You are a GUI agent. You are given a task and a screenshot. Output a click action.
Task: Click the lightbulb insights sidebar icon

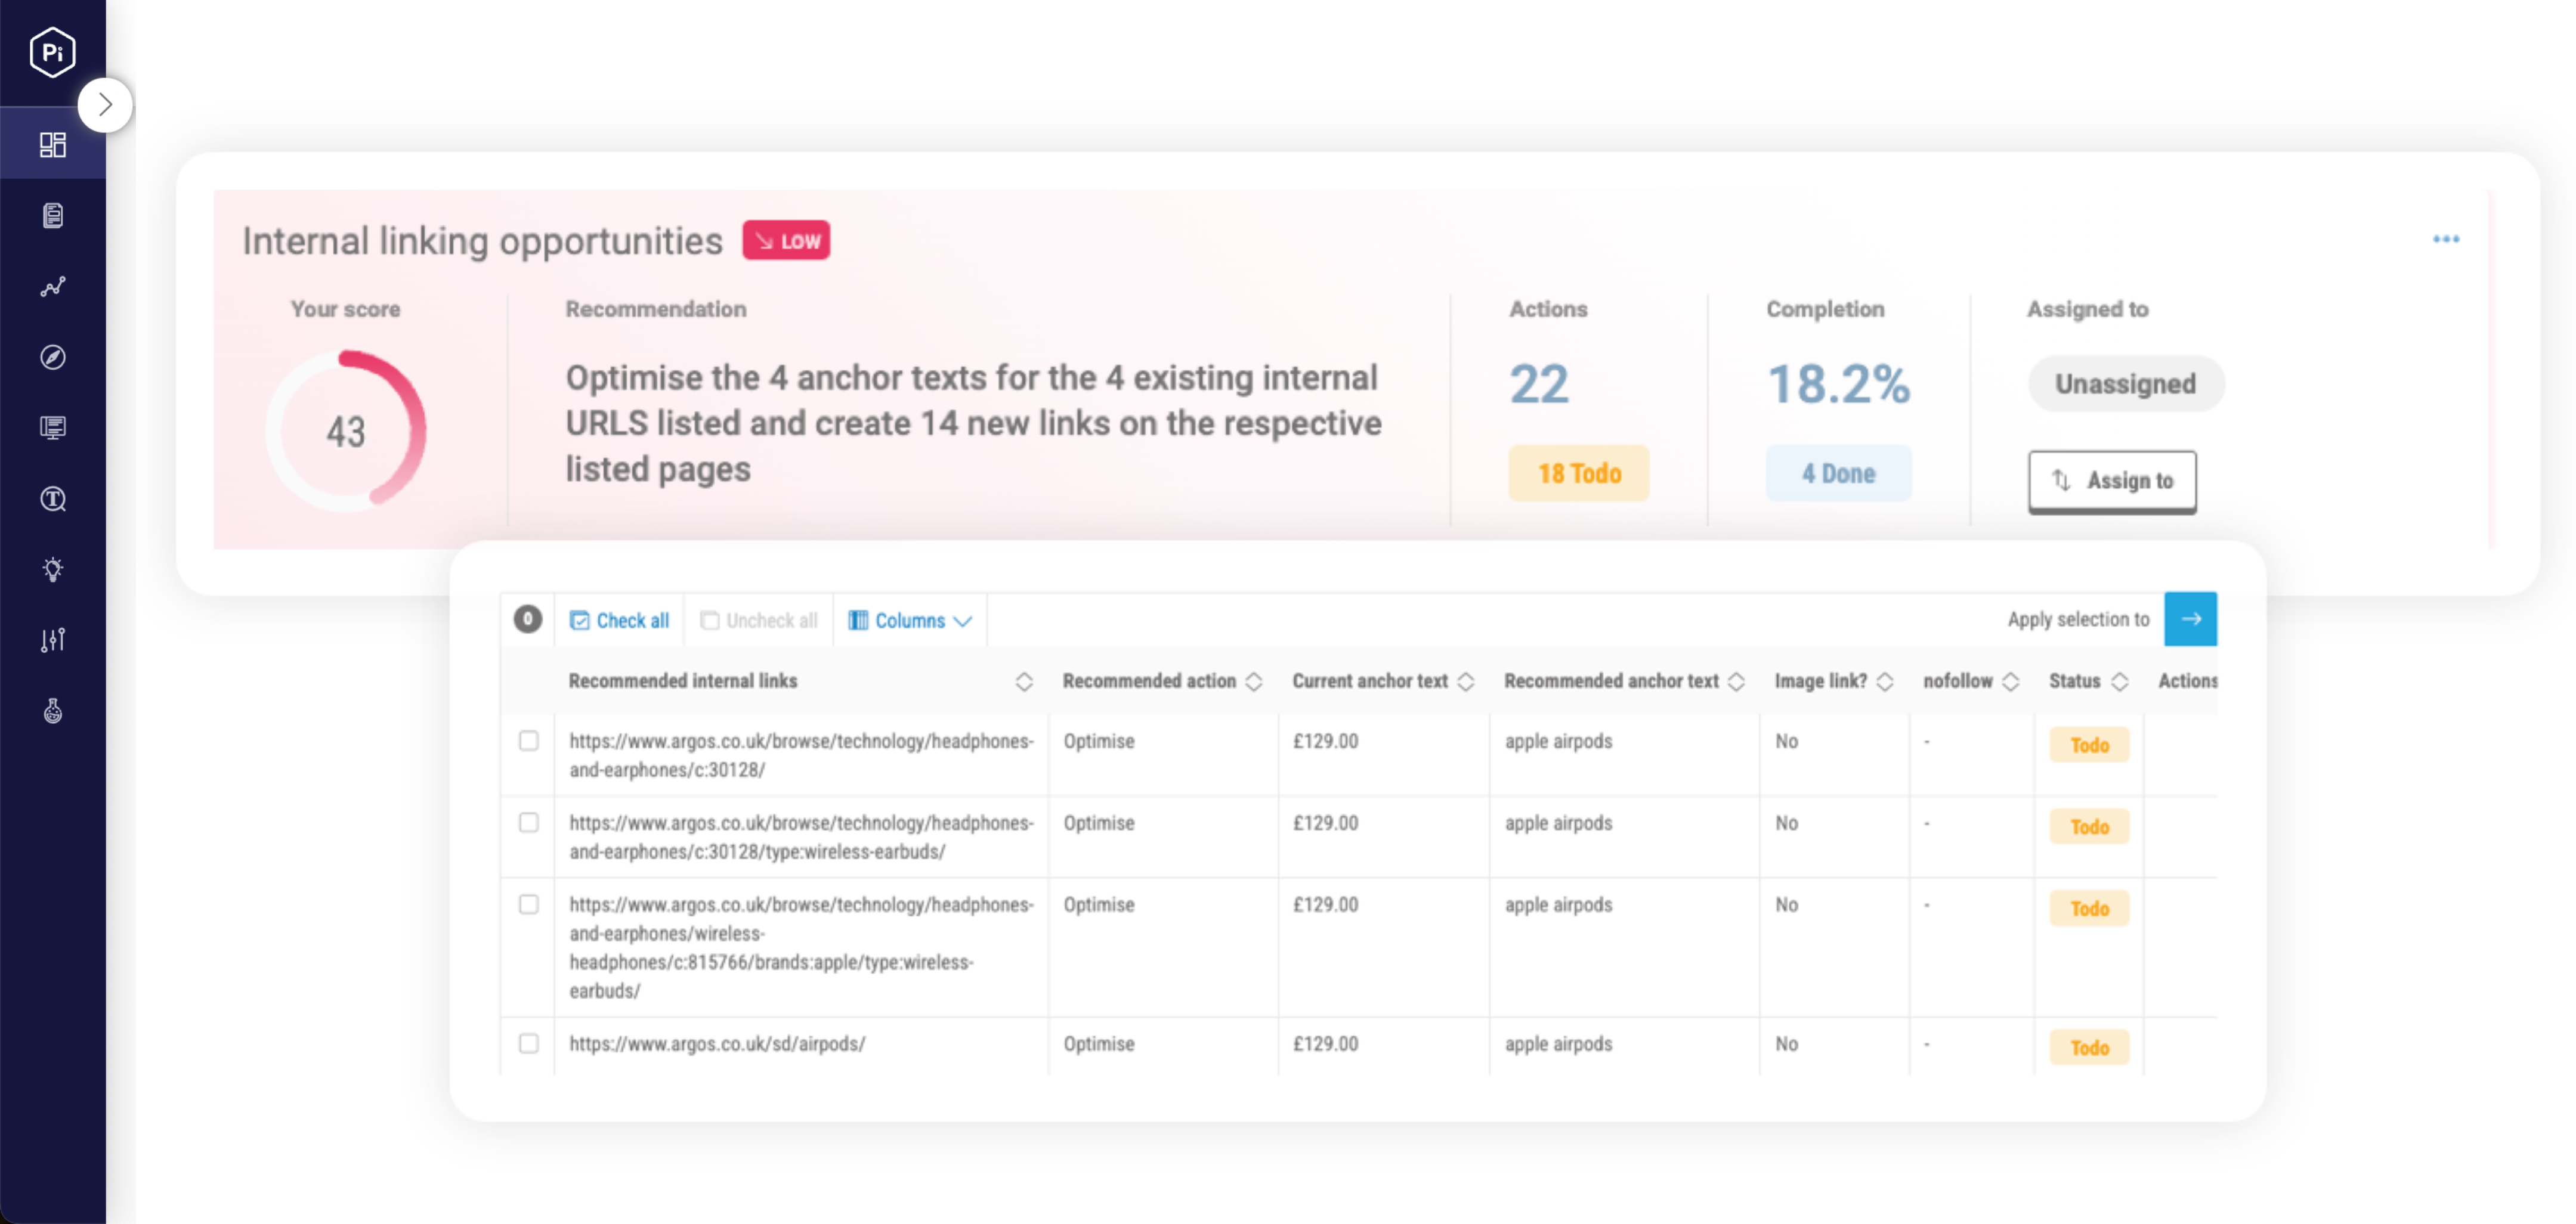52,569
